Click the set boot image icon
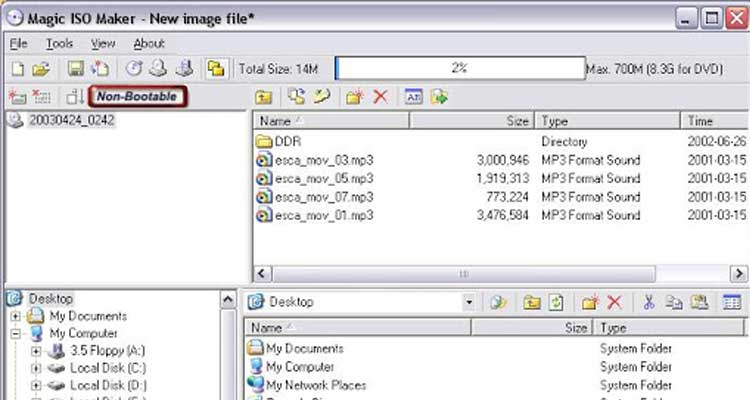Screen dimensions: 750x400 pos(18,97)
